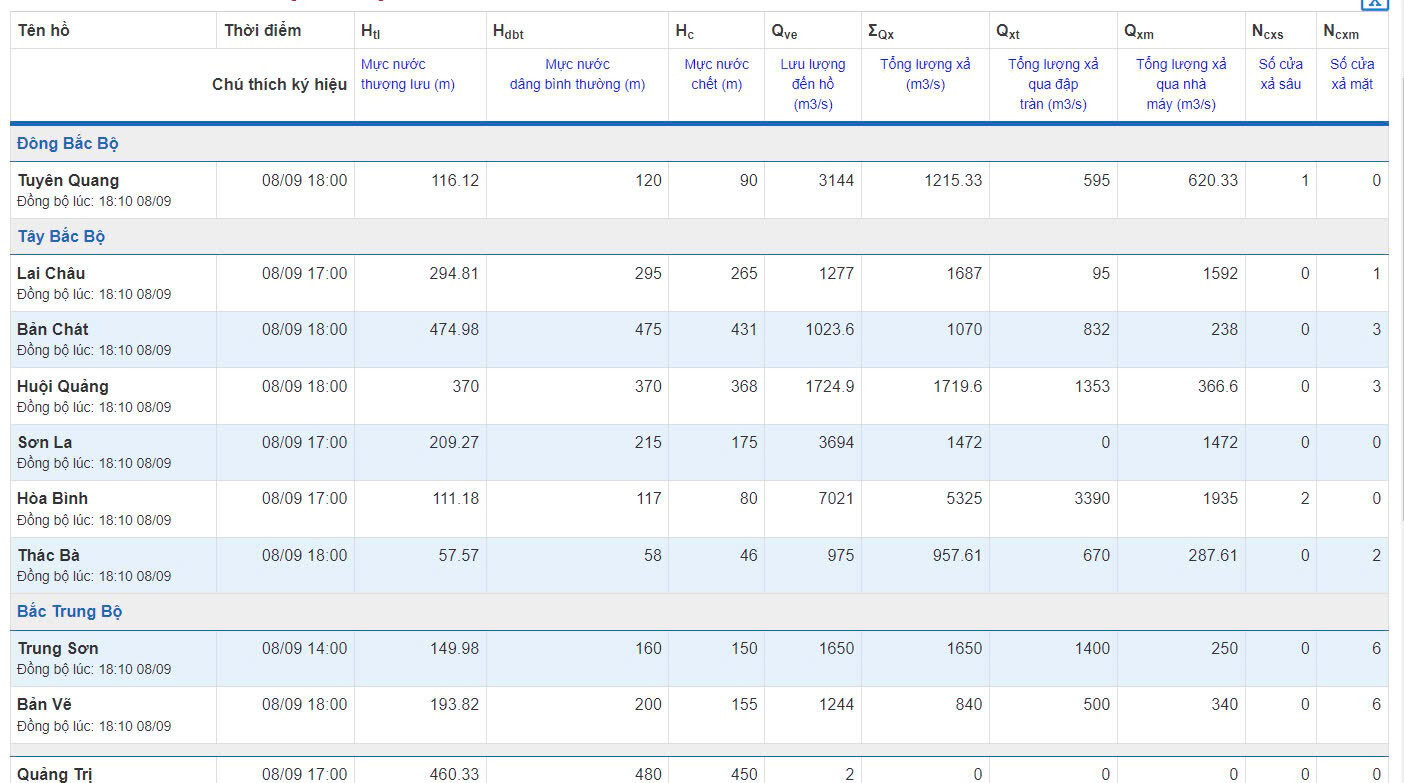The width and height of the screenshot is (1404, 783).
Task: Click the Qve column header
Action: pos(784,32)
